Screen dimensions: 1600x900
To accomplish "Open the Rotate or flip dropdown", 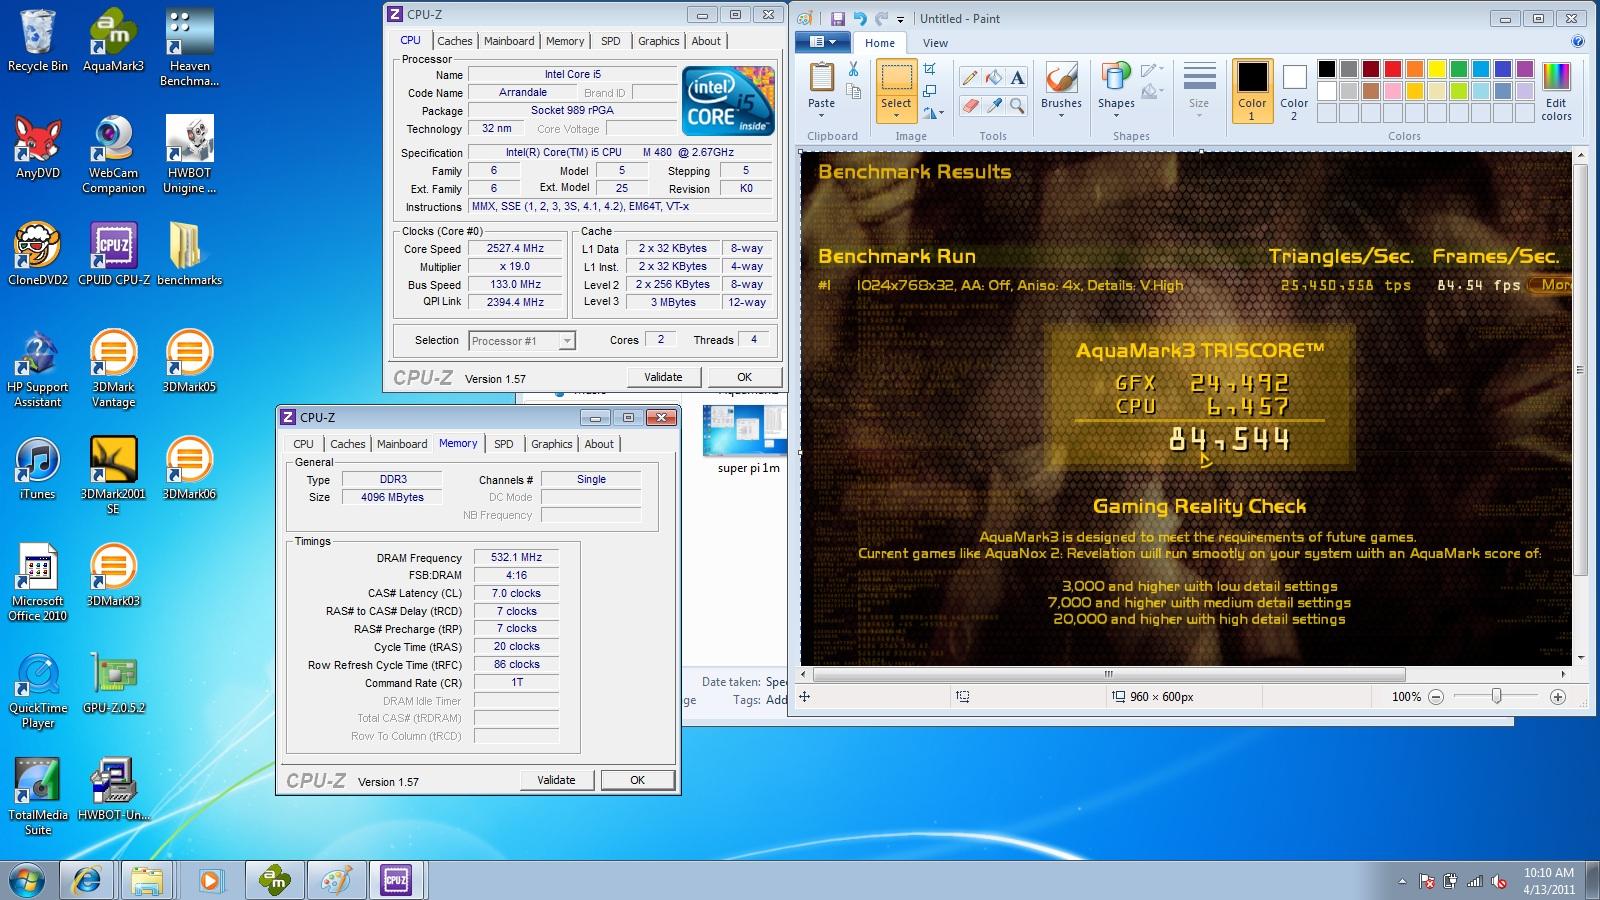I will [933, 114].
